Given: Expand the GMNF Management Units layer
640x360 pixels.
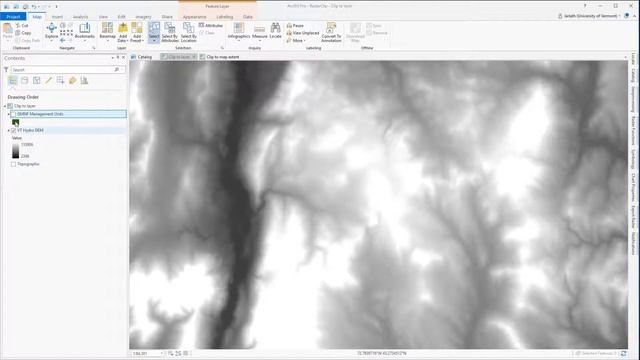Looking at the screenshot, I should [9, 114].
